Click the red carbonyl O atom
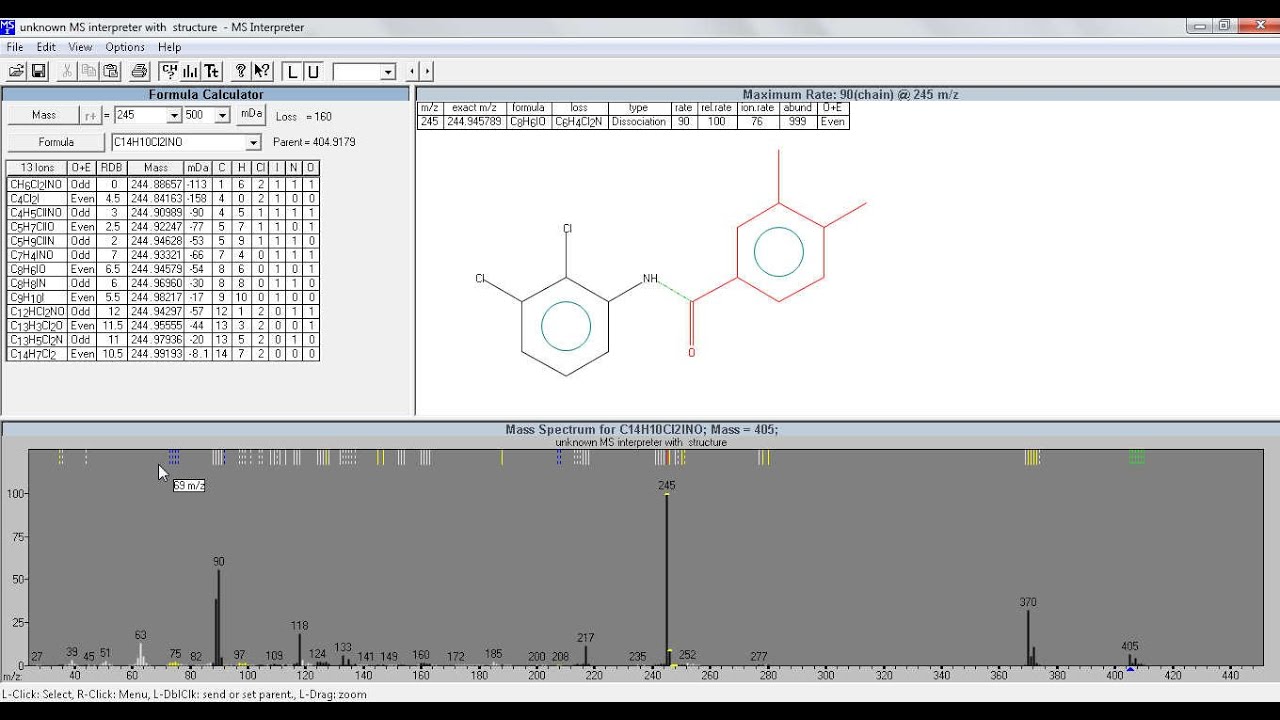Image resolution: width=1280 pixels, height=720 pixels. tap(691, 352)
